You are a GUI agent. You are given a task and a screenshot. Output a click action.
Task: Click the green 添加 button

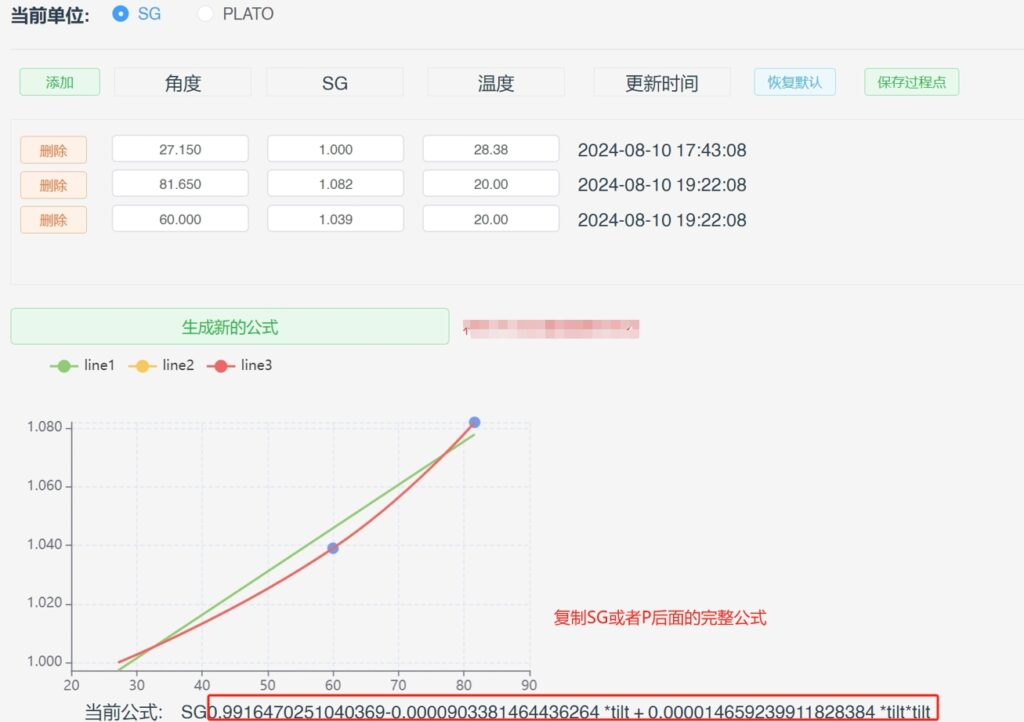60,82
